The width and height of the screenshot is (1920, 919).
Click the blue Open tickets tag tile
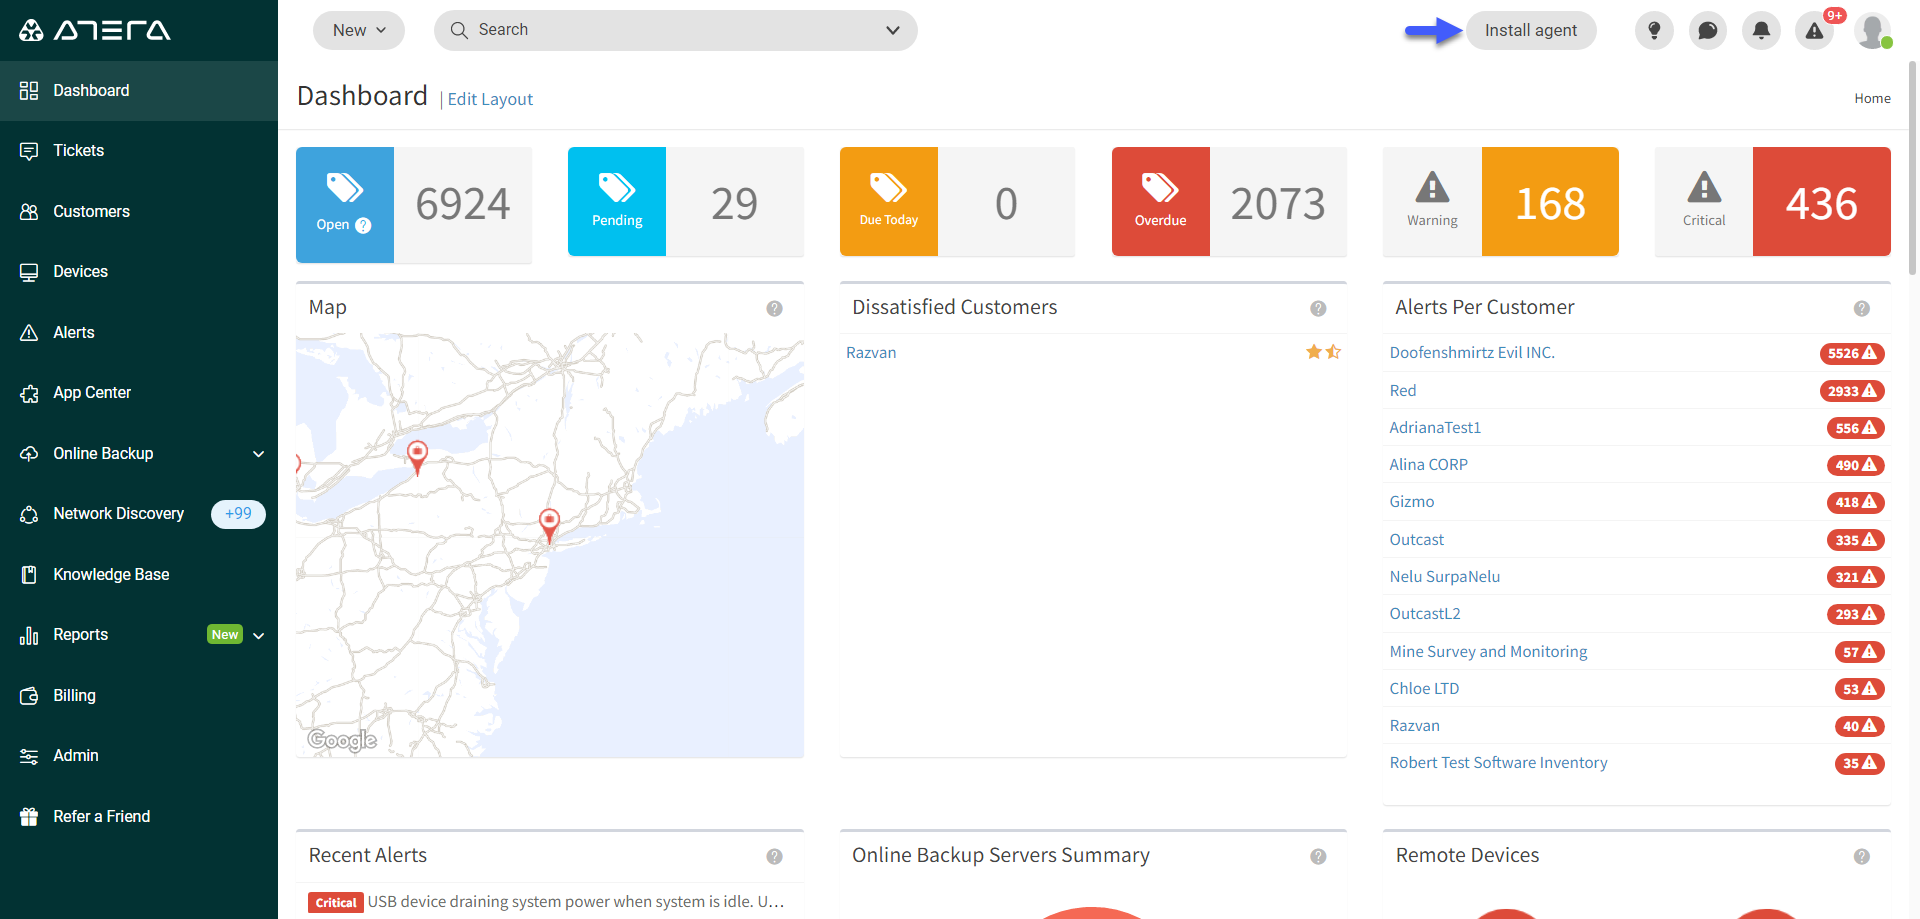(x=345, y=203)
